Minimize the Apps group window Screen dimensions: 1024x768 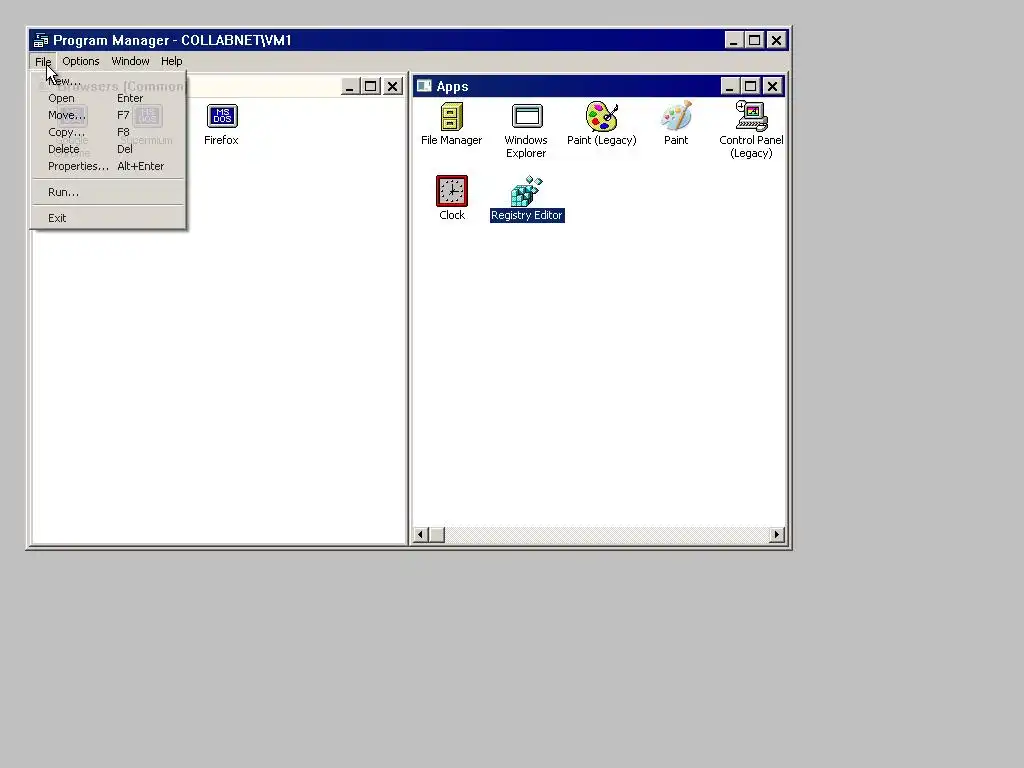pos(729,86)
